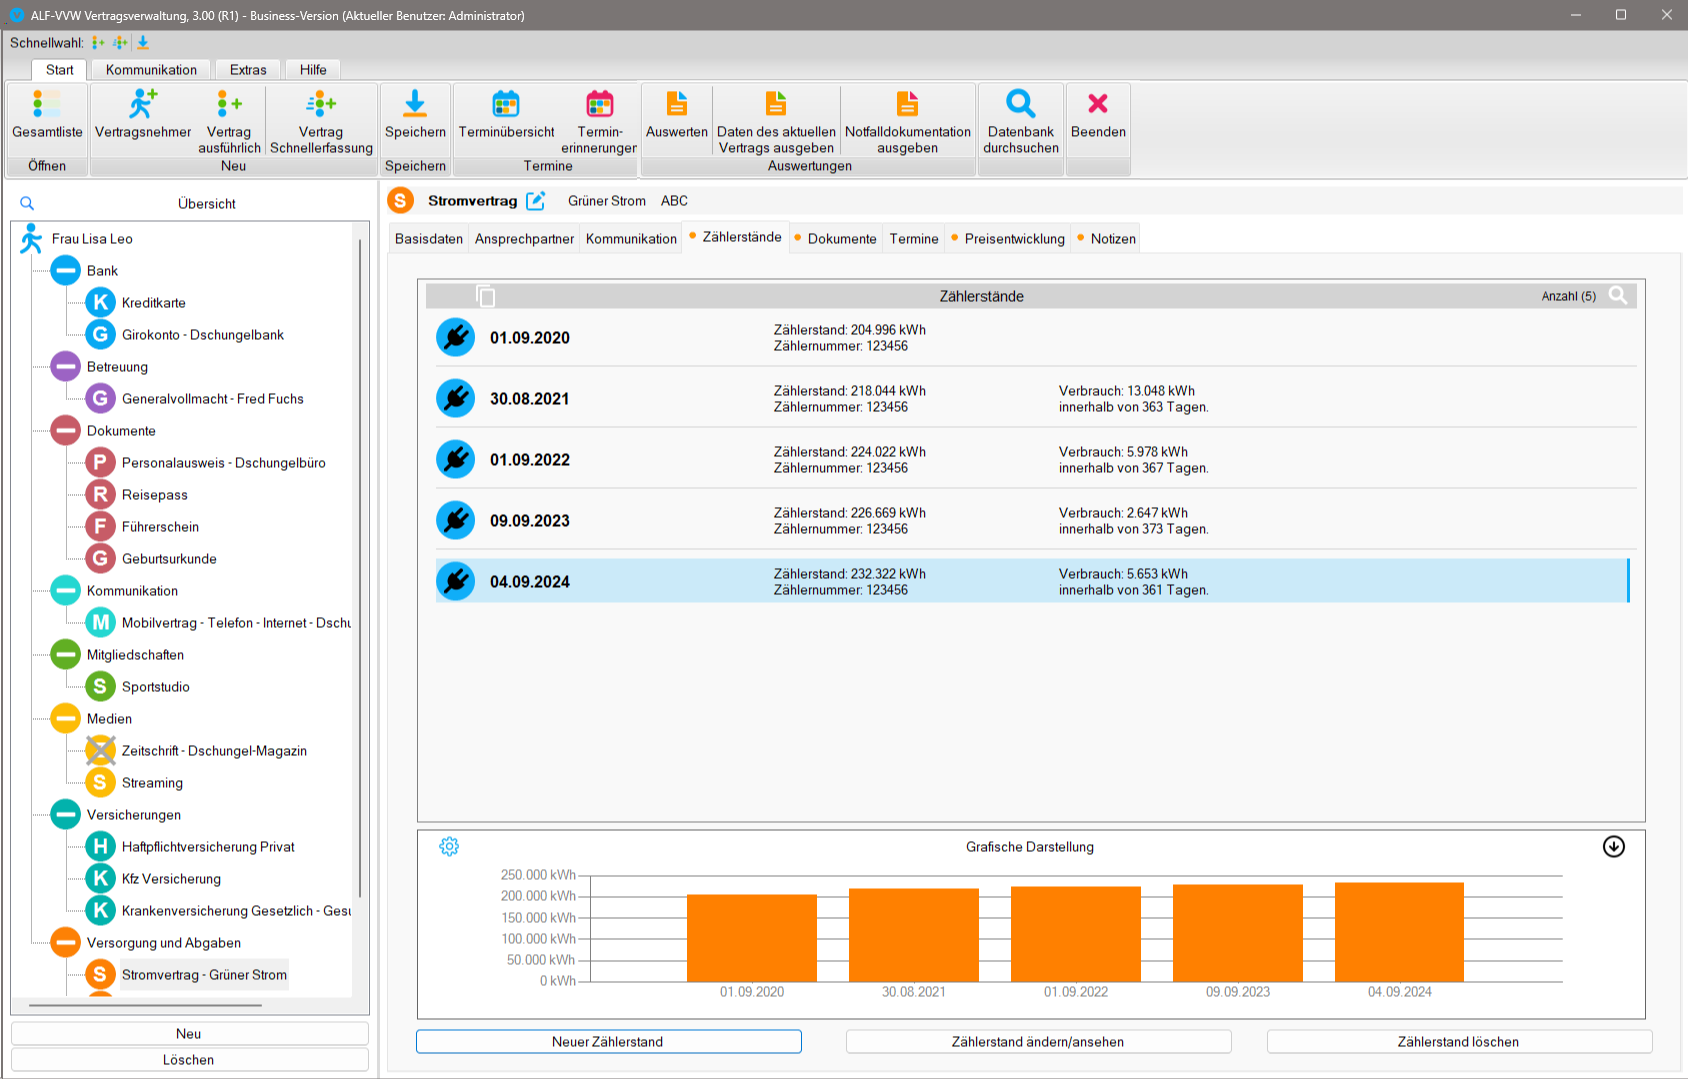Image resolution: width=1688 pixels, height=1079 pixels.
Task: Collapse the chart with down-arrow button
Action: [x=1613, y=847]
